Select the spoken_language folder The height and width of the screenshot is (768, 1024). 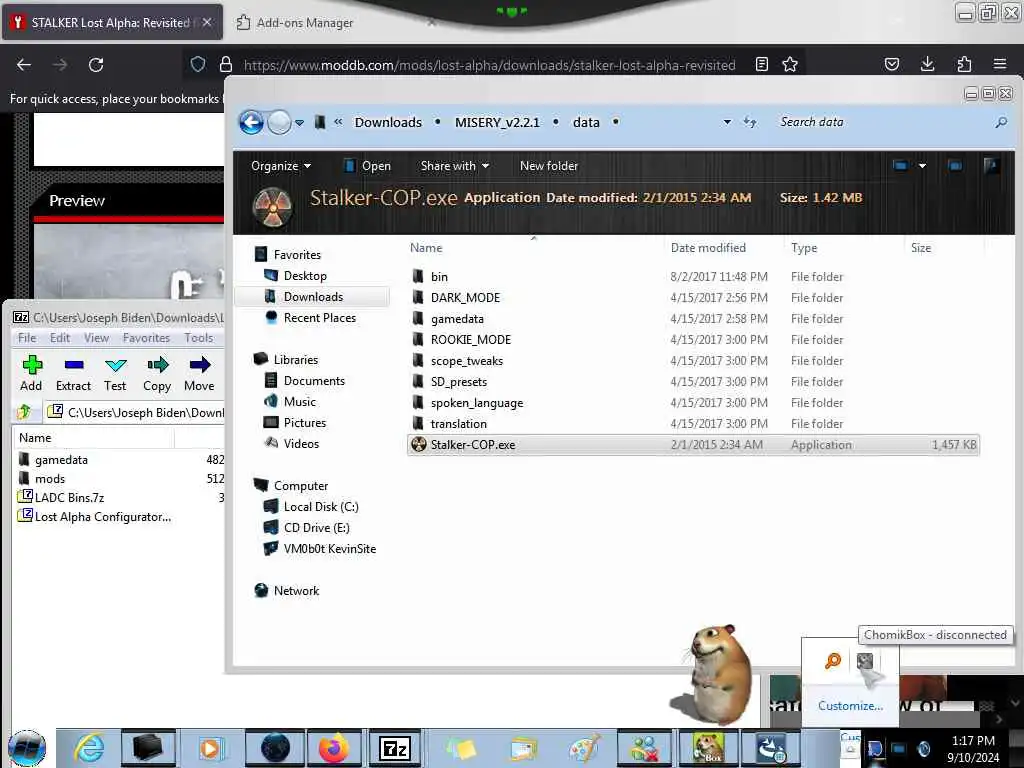pos(477,402)
